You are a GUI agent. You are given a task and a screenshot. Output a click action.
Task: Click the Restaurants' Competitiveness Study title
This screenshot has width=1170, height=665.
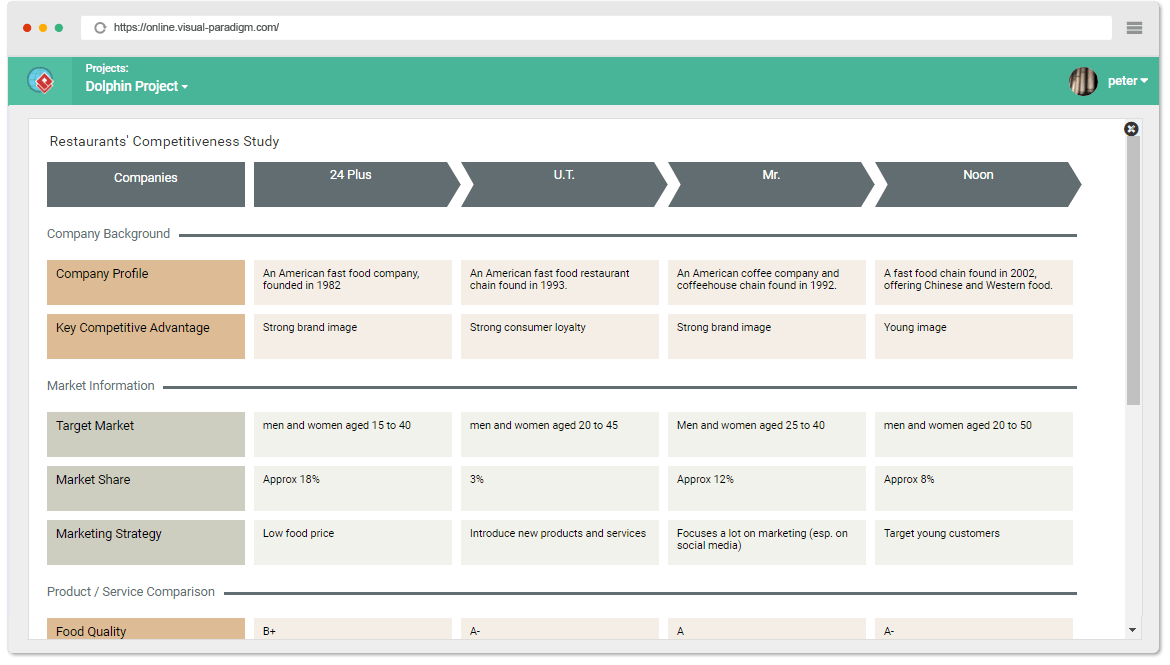tap(162, 141)
